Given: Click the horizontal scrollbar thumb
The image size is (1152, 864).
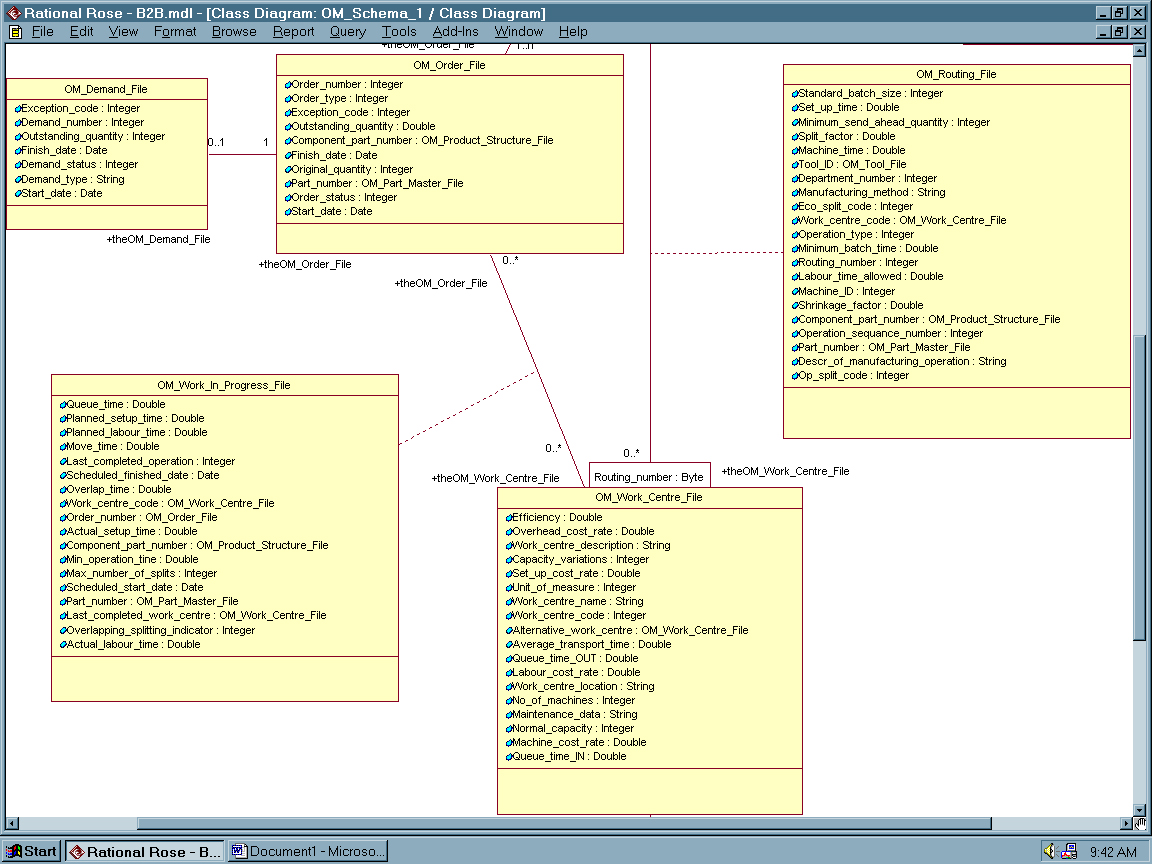Looking at the screenshot, I should (x=564, y=824).
